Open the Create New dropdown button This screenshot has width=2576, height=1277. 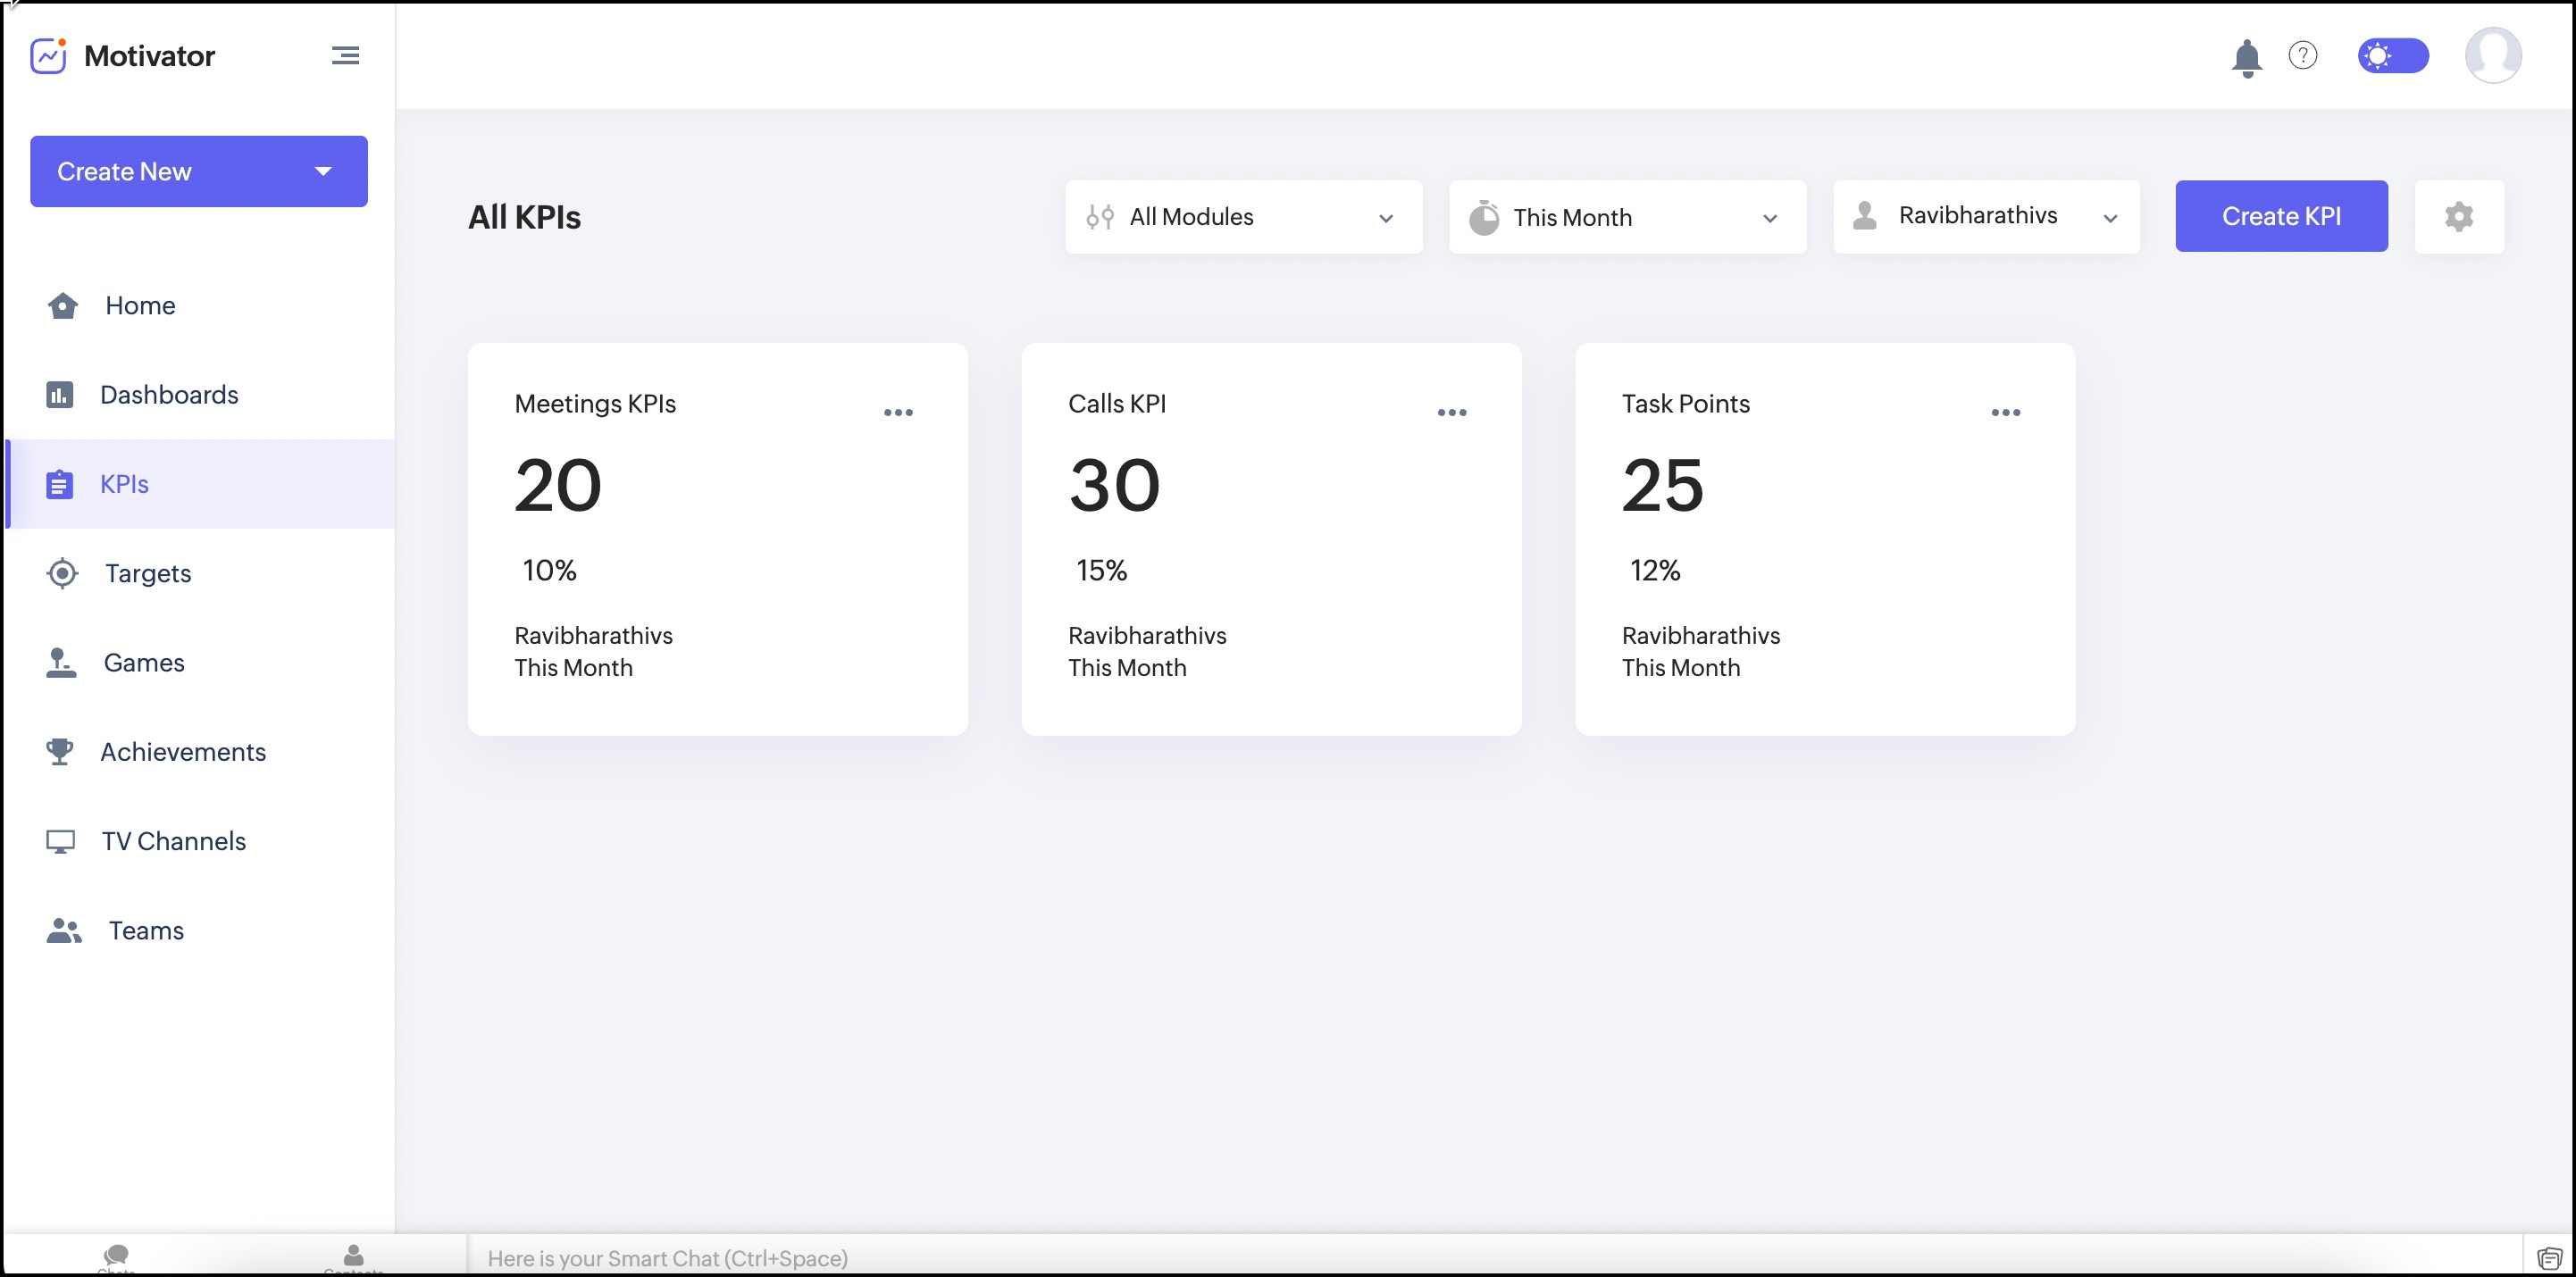click(x=198, y=171)
